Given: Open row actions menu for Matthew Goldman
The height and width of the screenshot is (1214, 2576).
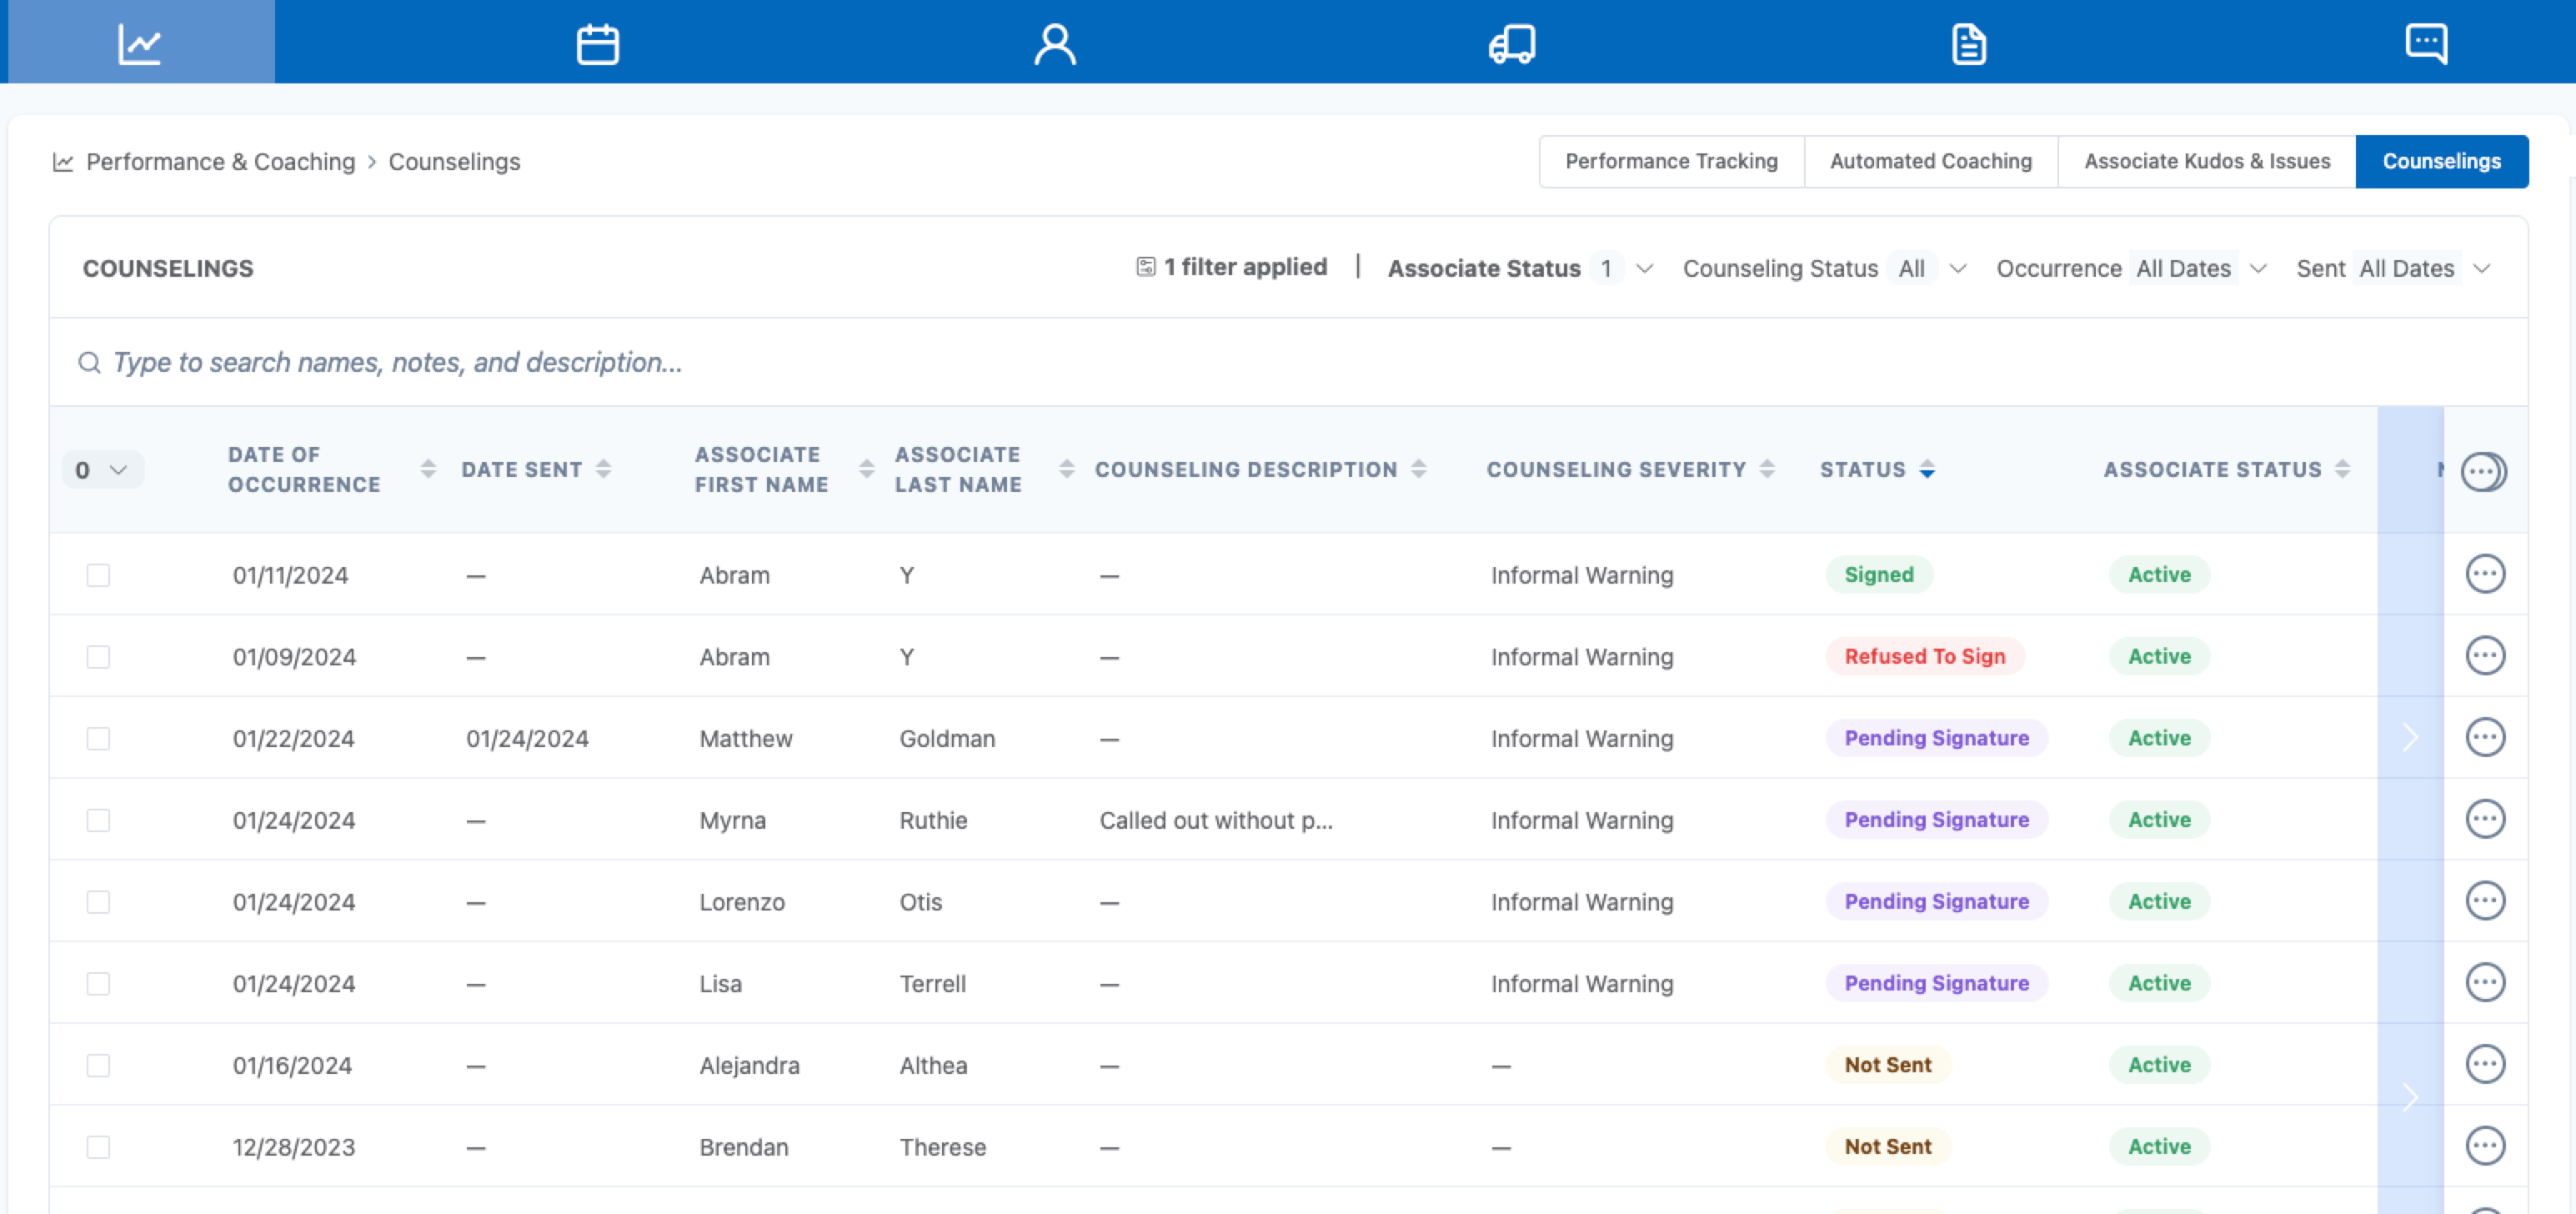Looking at the screenshot, I should [2484, 738].
